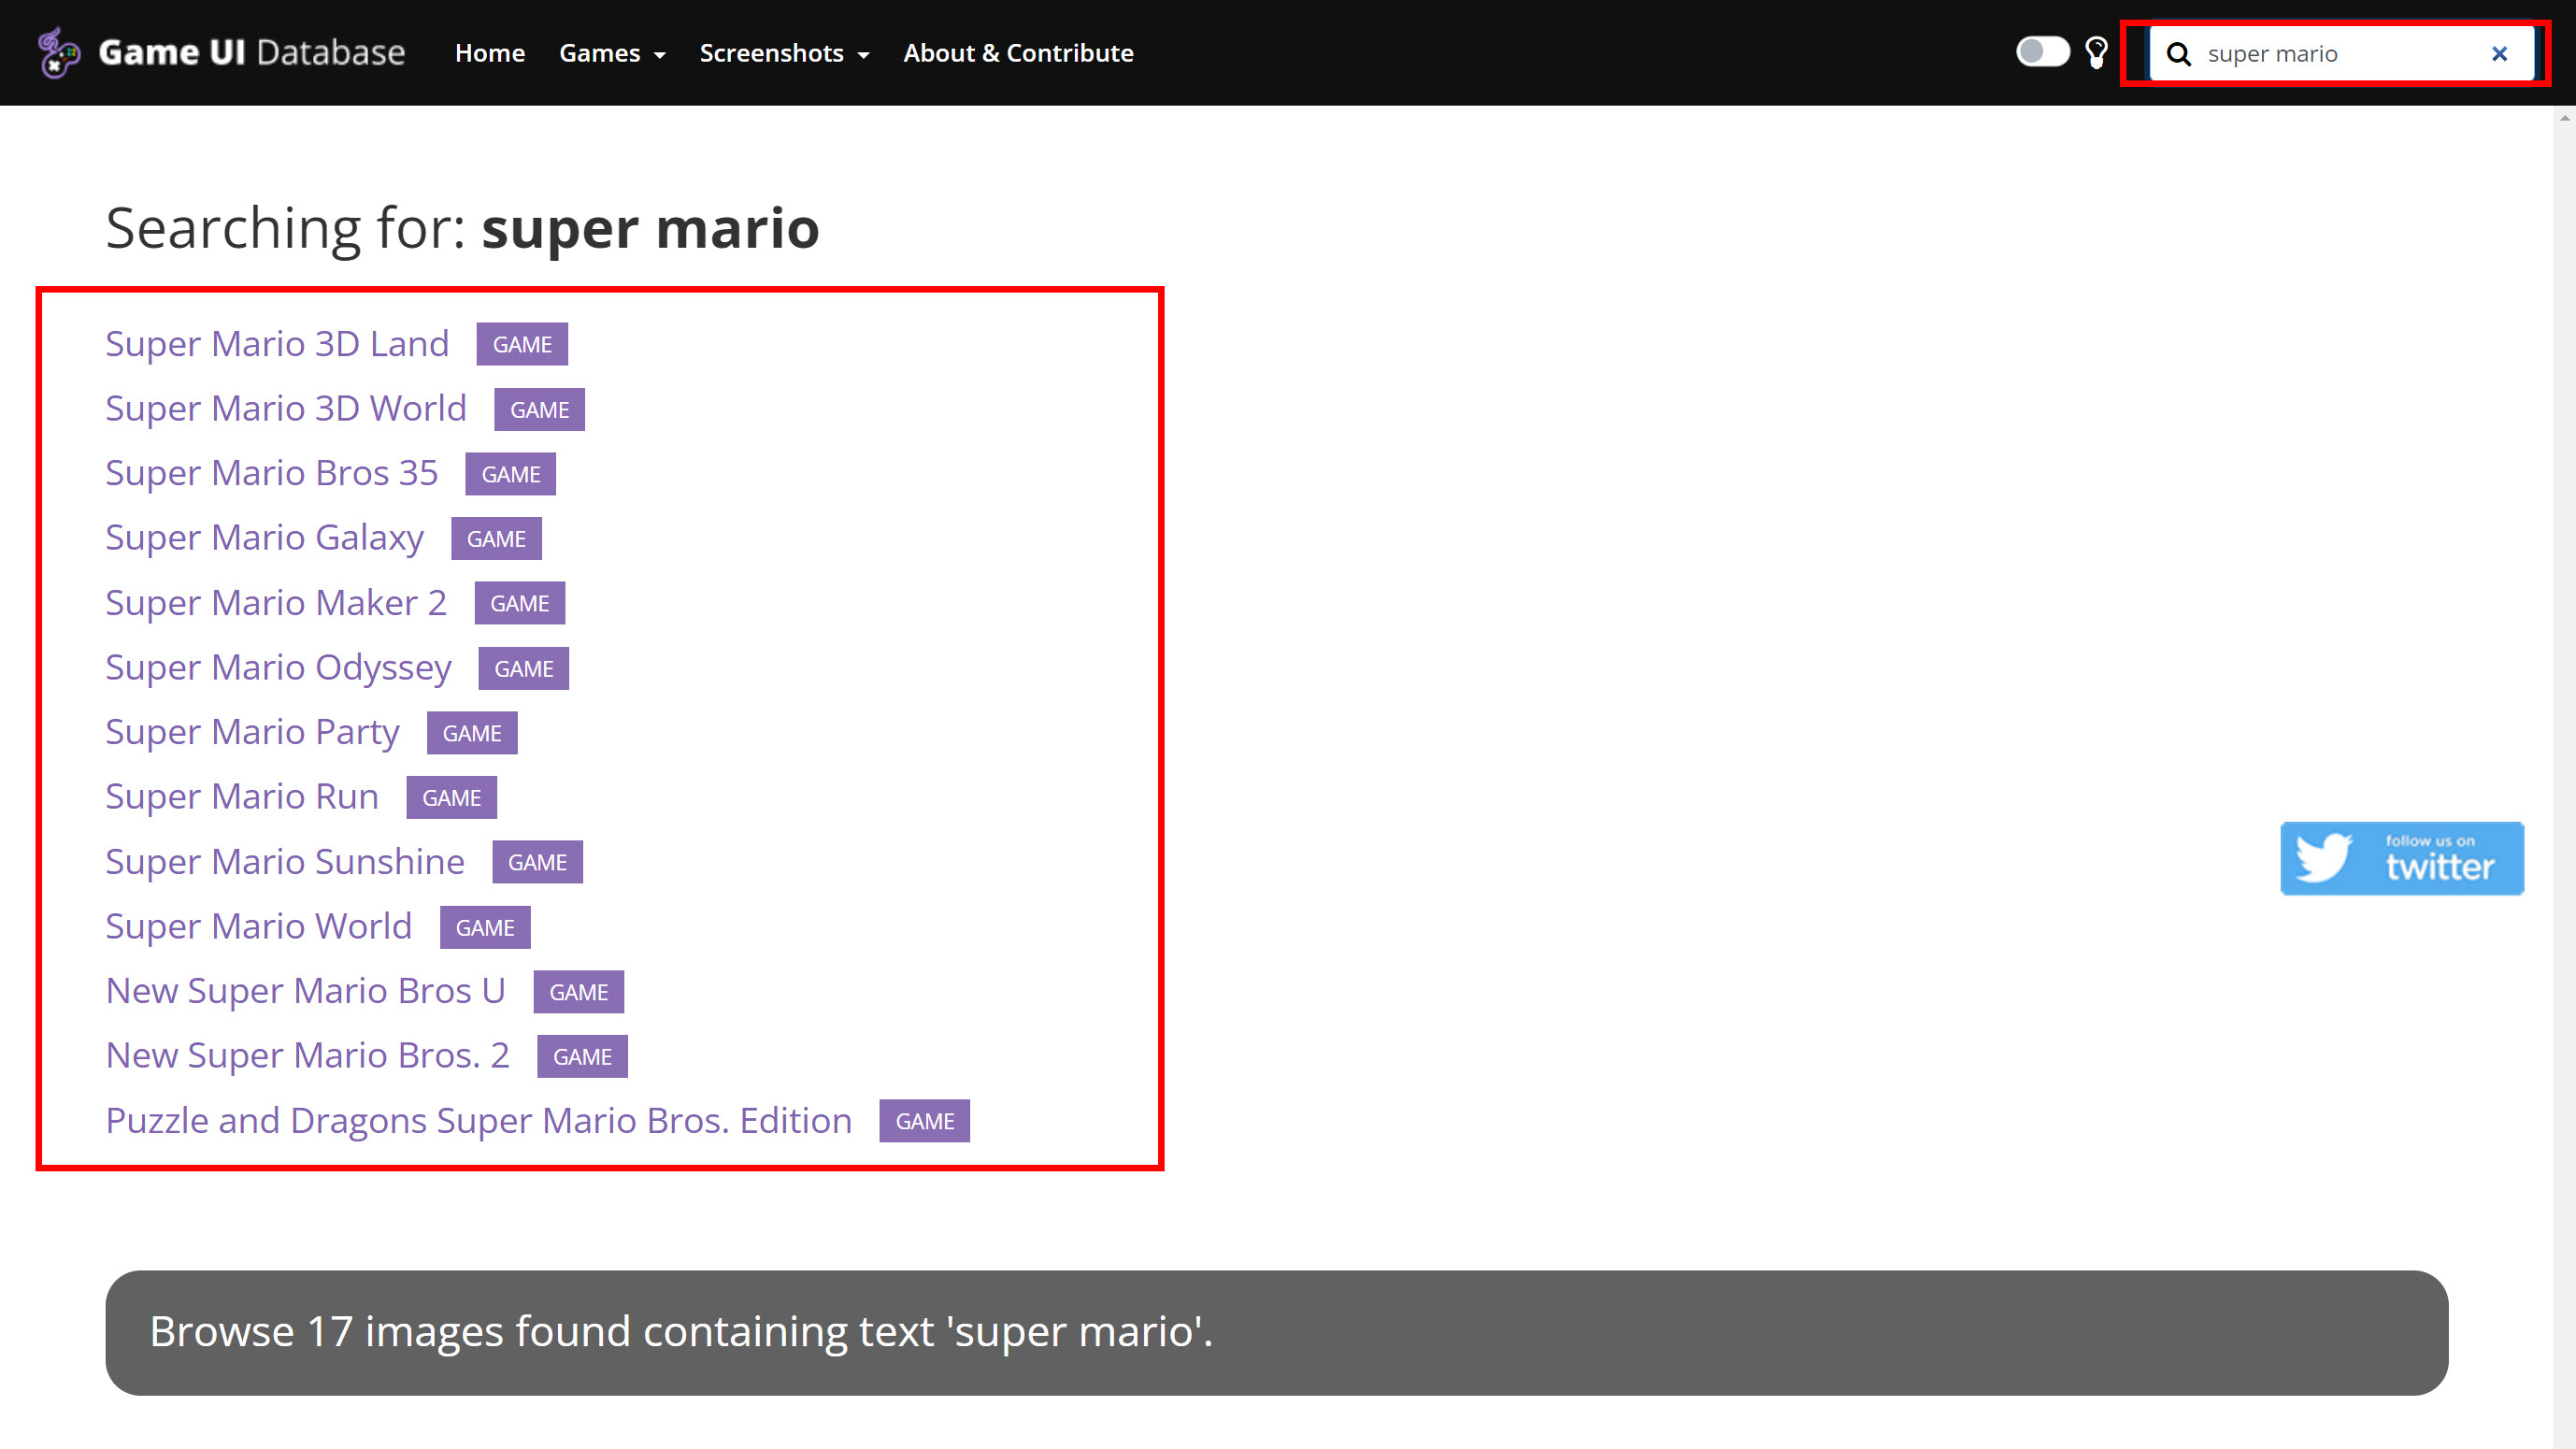Viewport: 2576px width, 1449px height.
Task: Click the lightbulb theme icon
Action: pyautogui.click(x=2096, y=52)
